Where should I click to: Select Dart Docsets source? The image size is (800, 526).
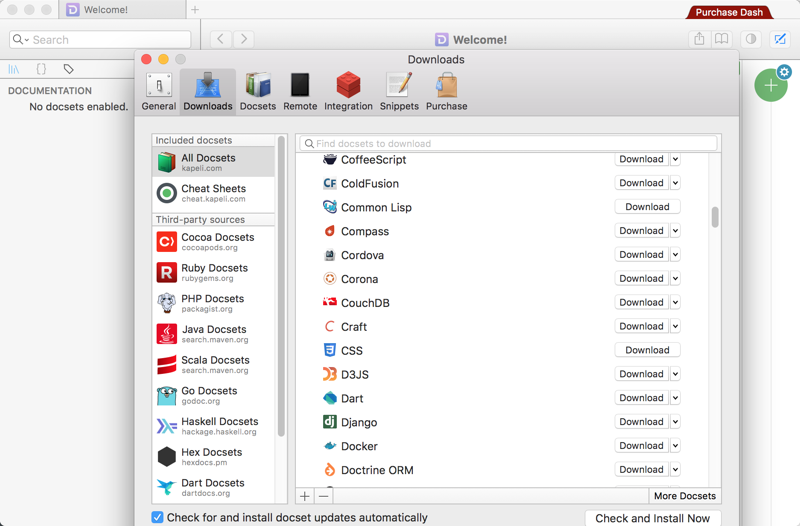[213, 487]
